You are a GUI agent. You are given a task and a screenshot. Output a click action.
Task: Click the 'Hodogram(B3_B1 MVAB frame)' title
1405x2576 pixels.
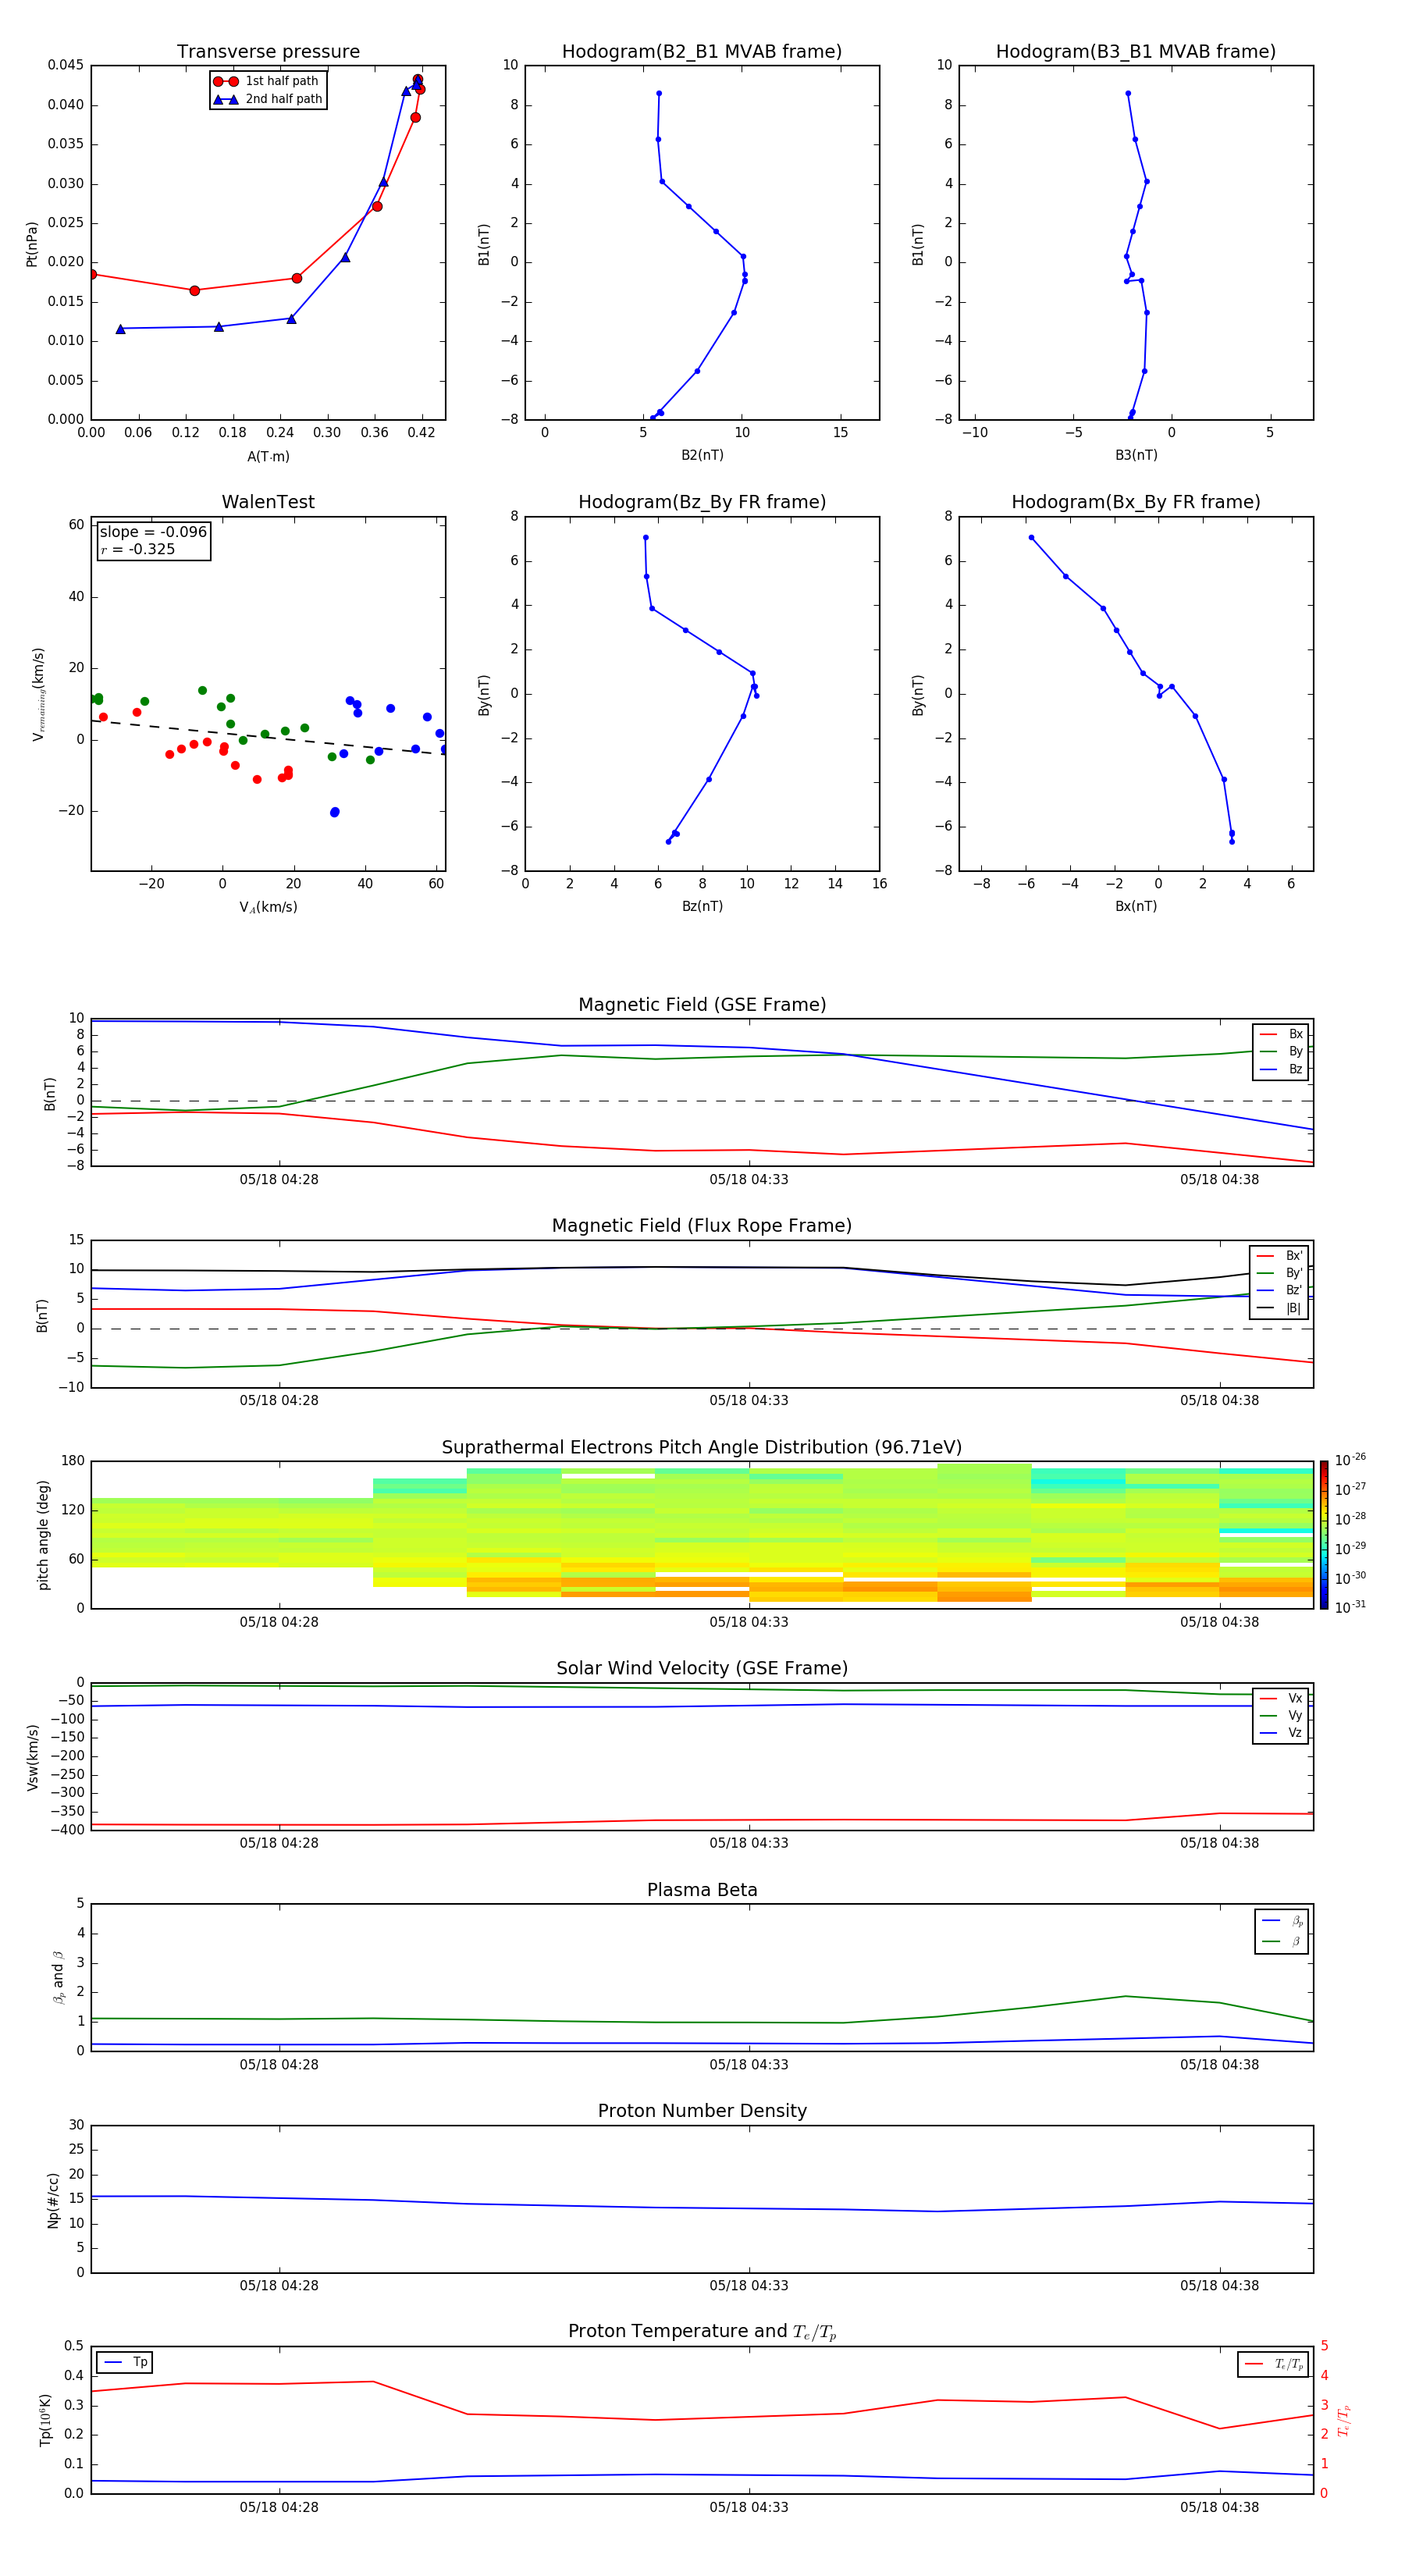point(1136,51)
